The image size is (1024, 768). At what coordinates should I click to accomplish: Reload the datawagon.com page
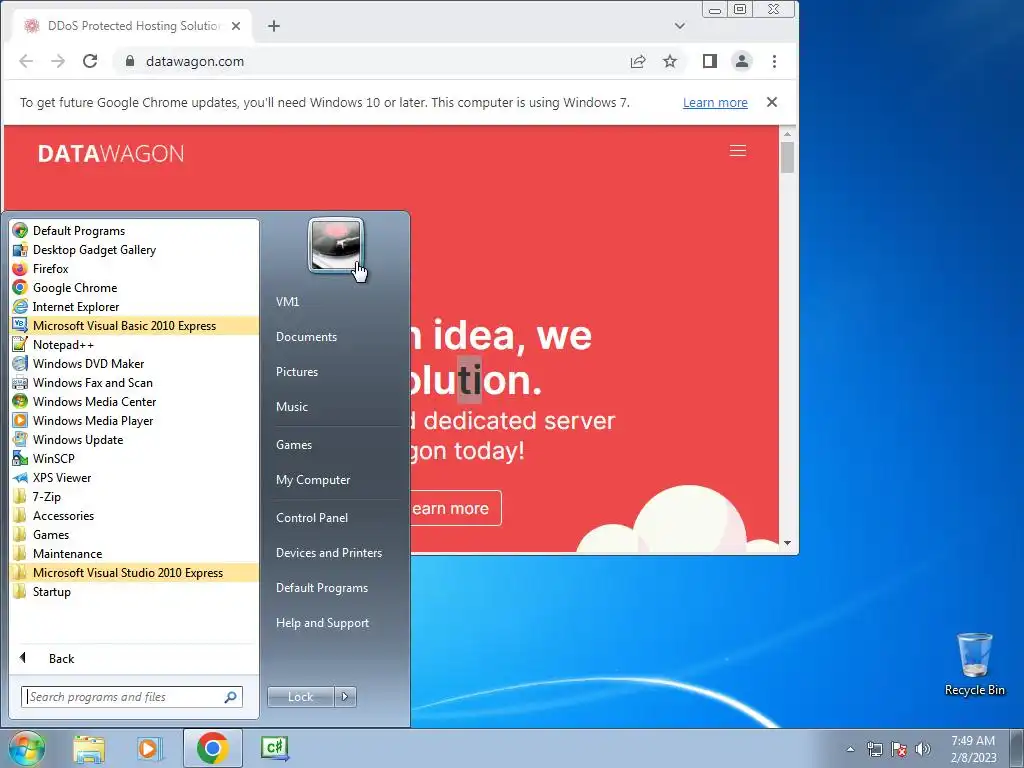[x=90, y=61]
